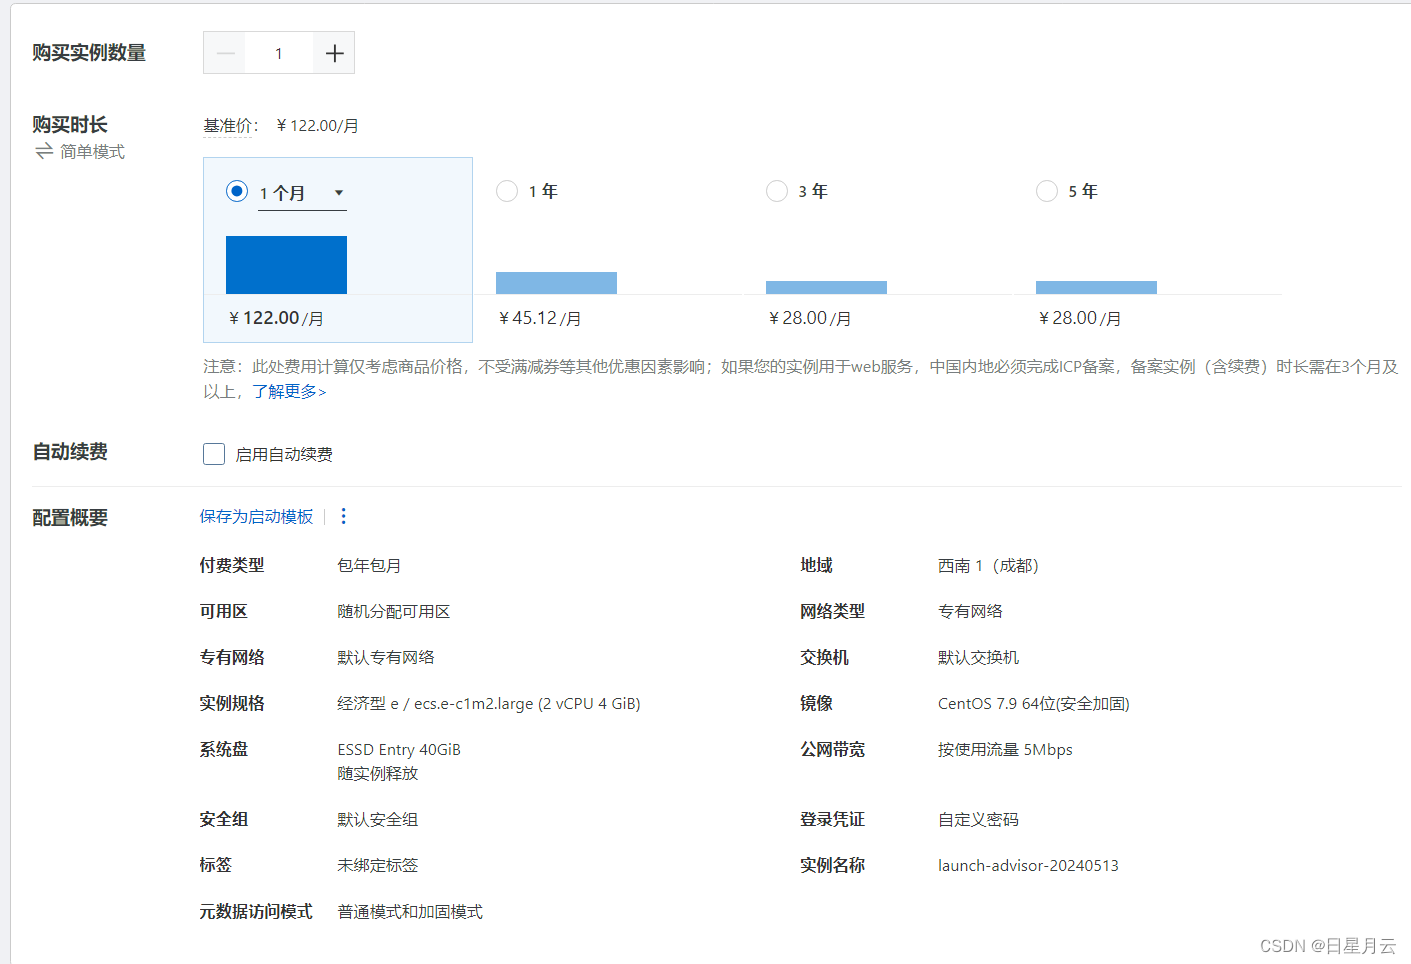Click the 自定义密码 value

[978, 819]
